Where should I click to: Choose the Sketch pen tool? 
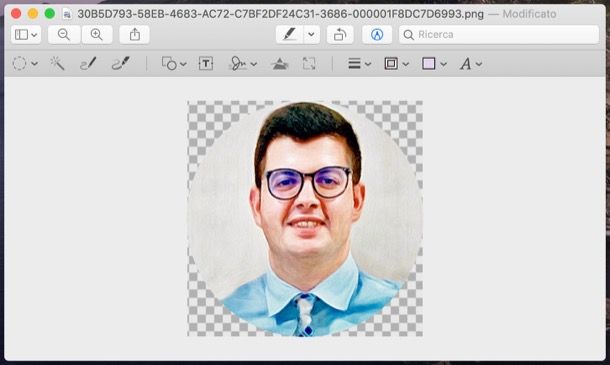(88, 63)
